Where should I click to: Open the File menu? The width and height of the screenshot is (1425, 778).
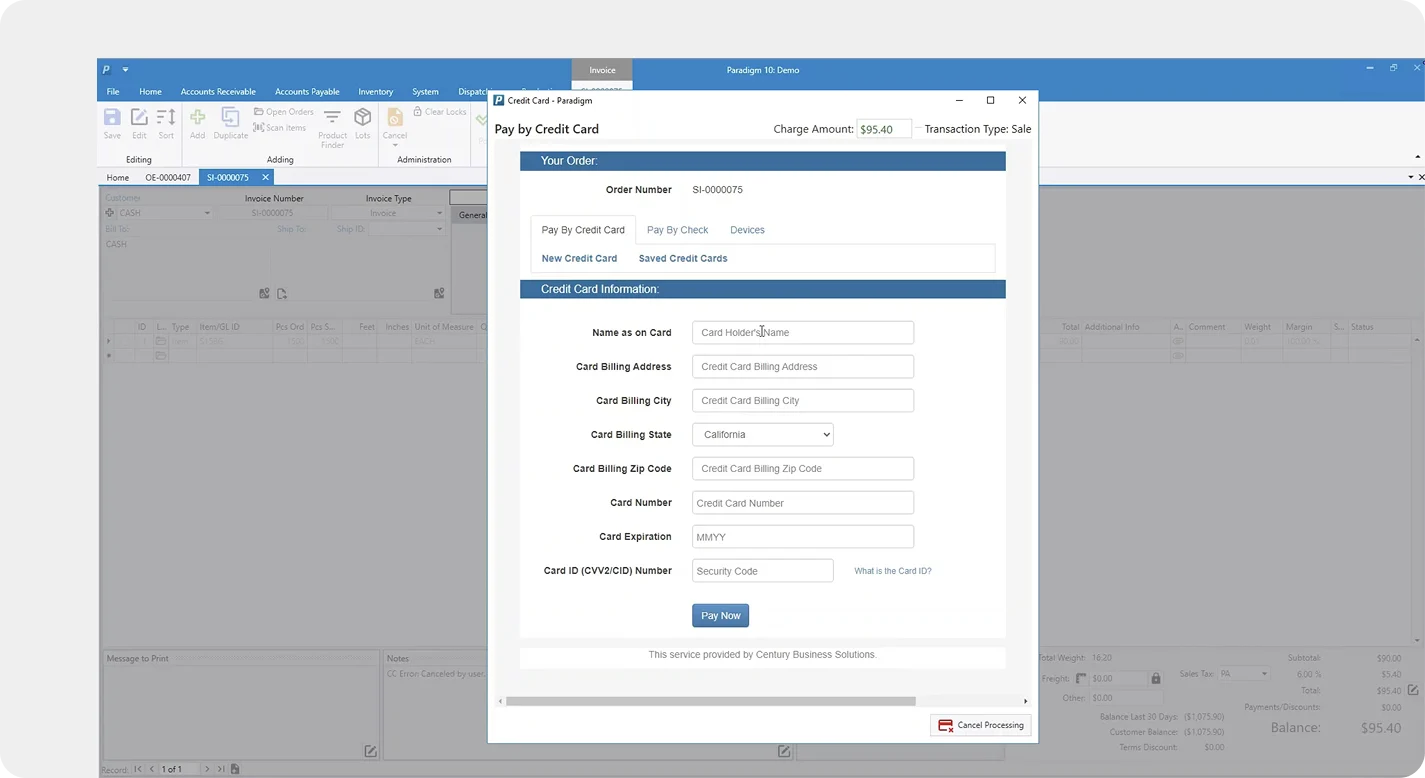coord(113,92)
